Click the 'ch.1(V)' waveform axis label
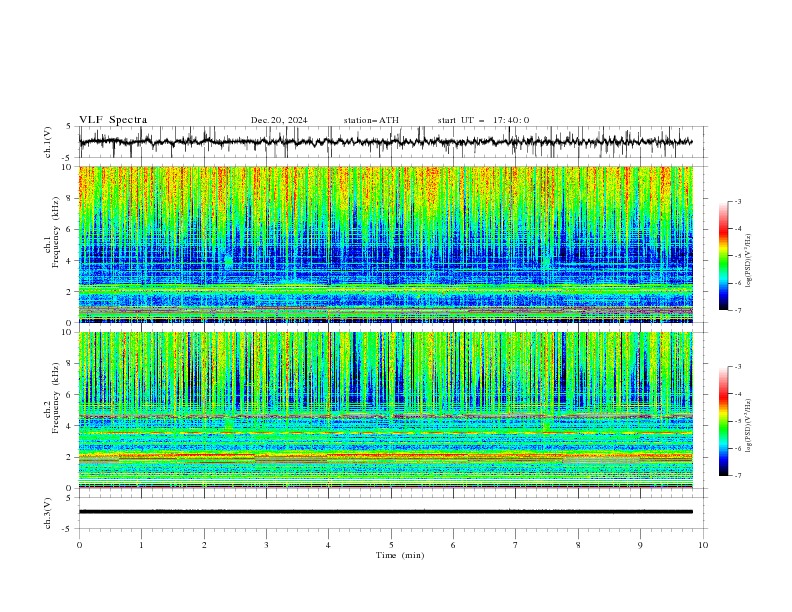The width and height of the screenshot is (792, 612). (48, 142)
